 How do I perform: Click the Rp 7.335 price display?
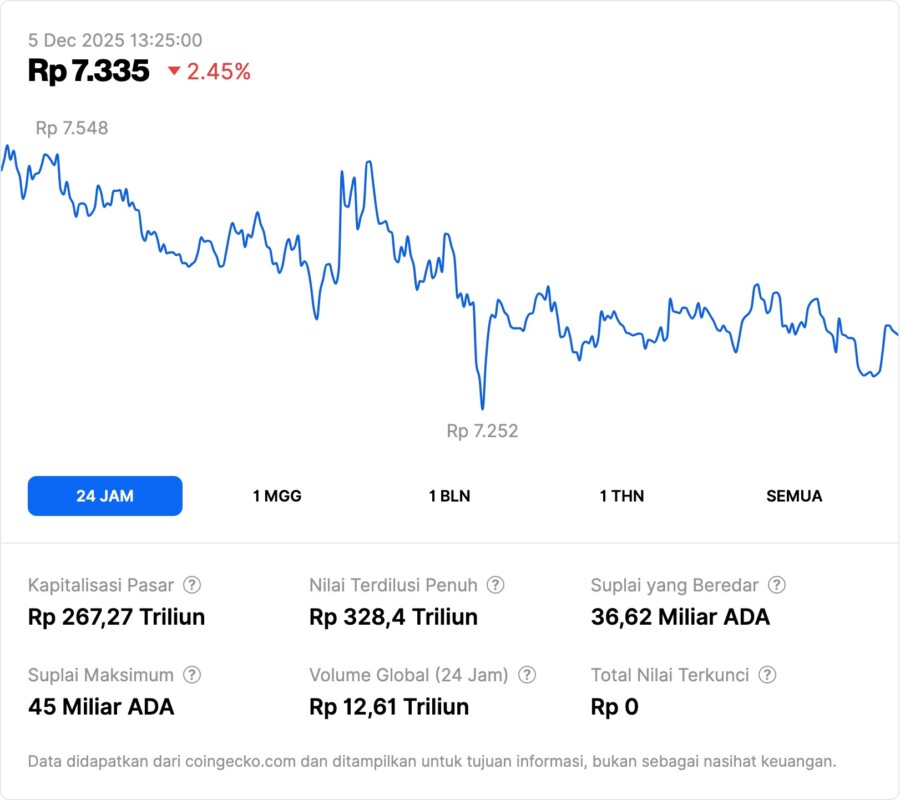[x=88, y=71]
